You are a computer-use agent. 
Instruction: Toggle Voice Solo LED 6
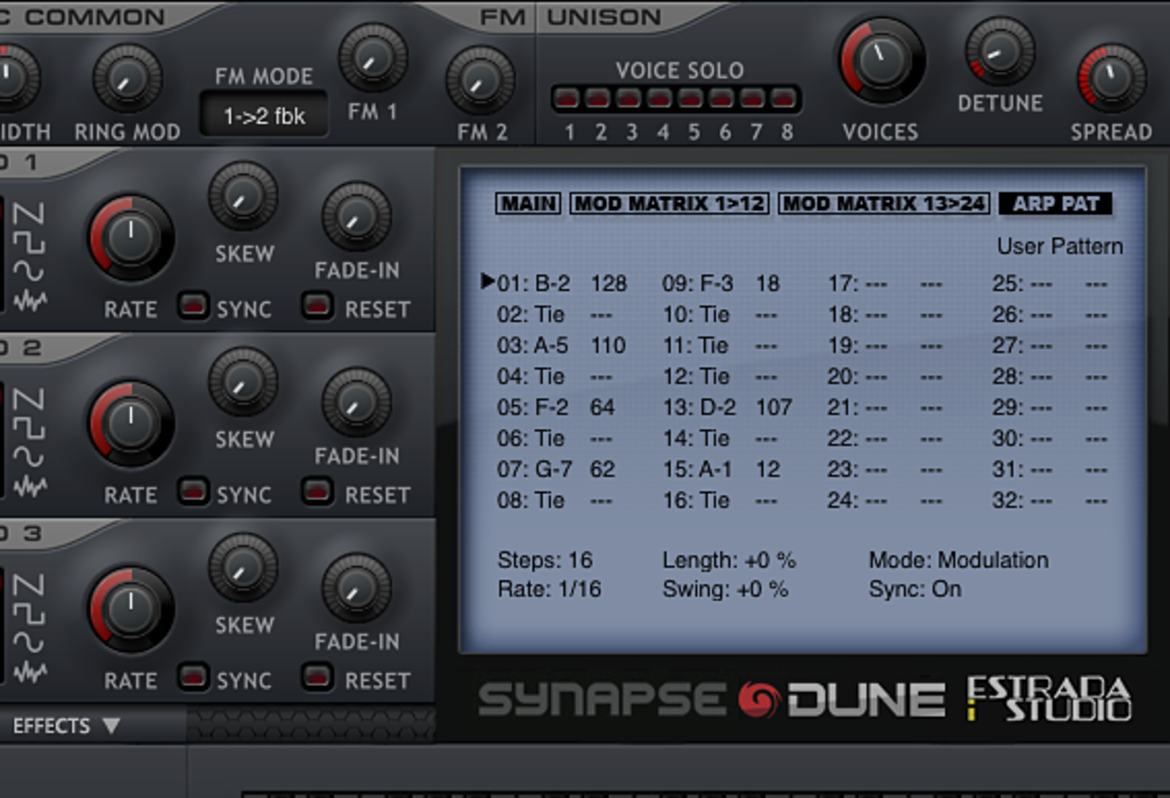click(x=722, y=98)
